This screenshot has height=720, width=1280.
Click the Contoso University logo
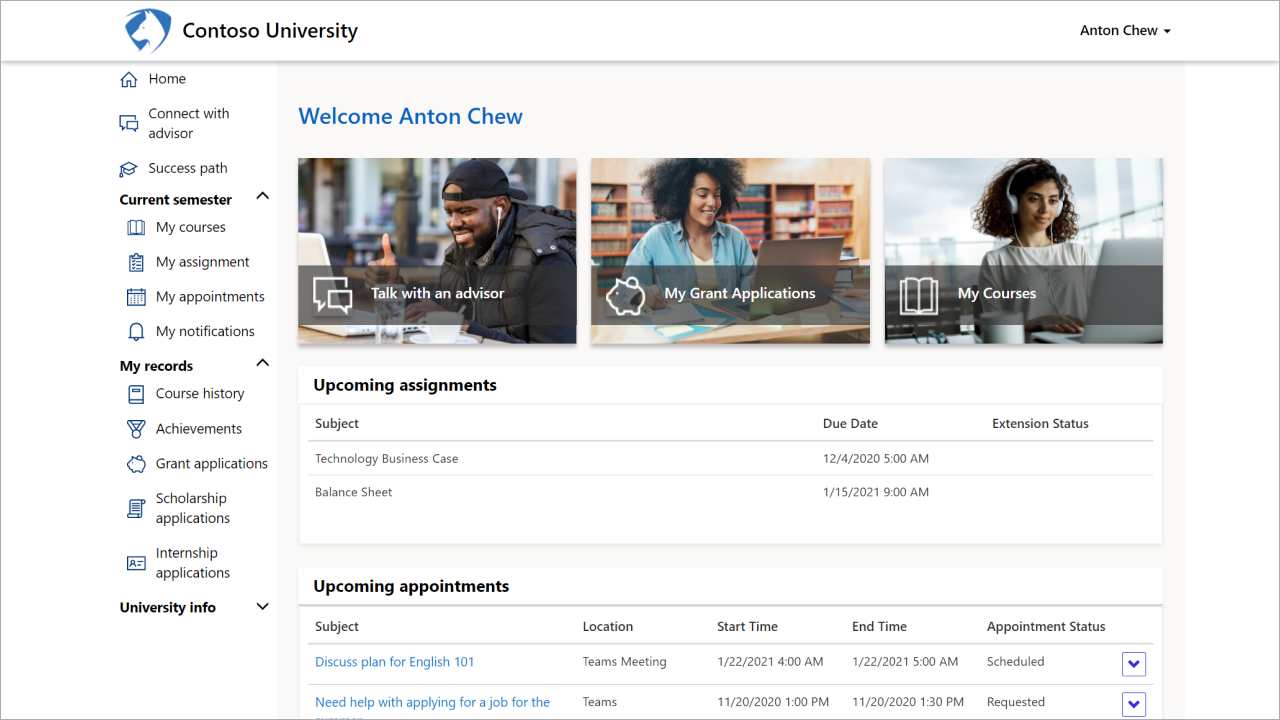tap(146, 30)
